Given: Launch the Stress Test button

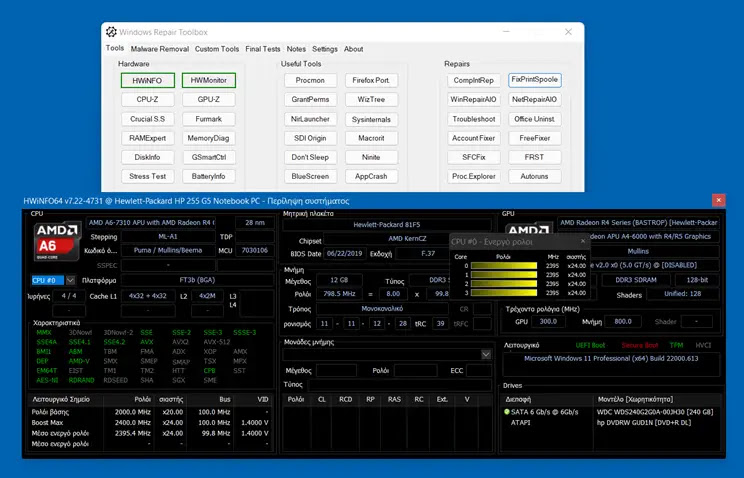Looking at the screenshot, I should click(148, 176).
